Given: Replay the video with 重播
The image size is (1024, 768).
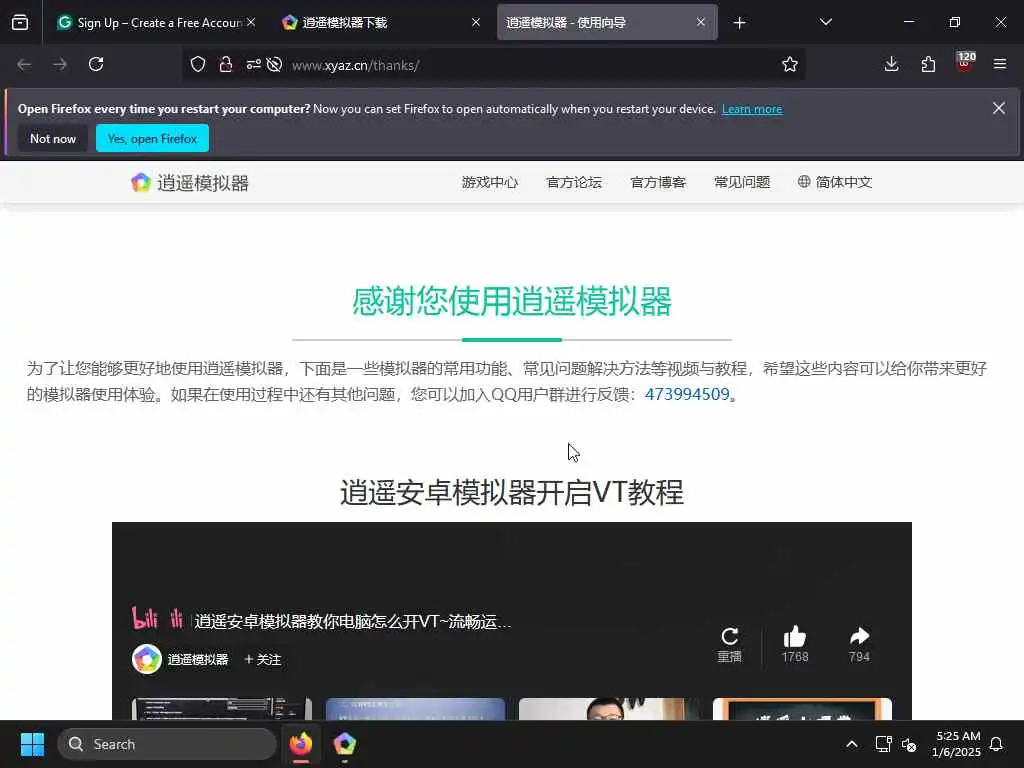Looking at the screenshot, I should pos(729,645).
